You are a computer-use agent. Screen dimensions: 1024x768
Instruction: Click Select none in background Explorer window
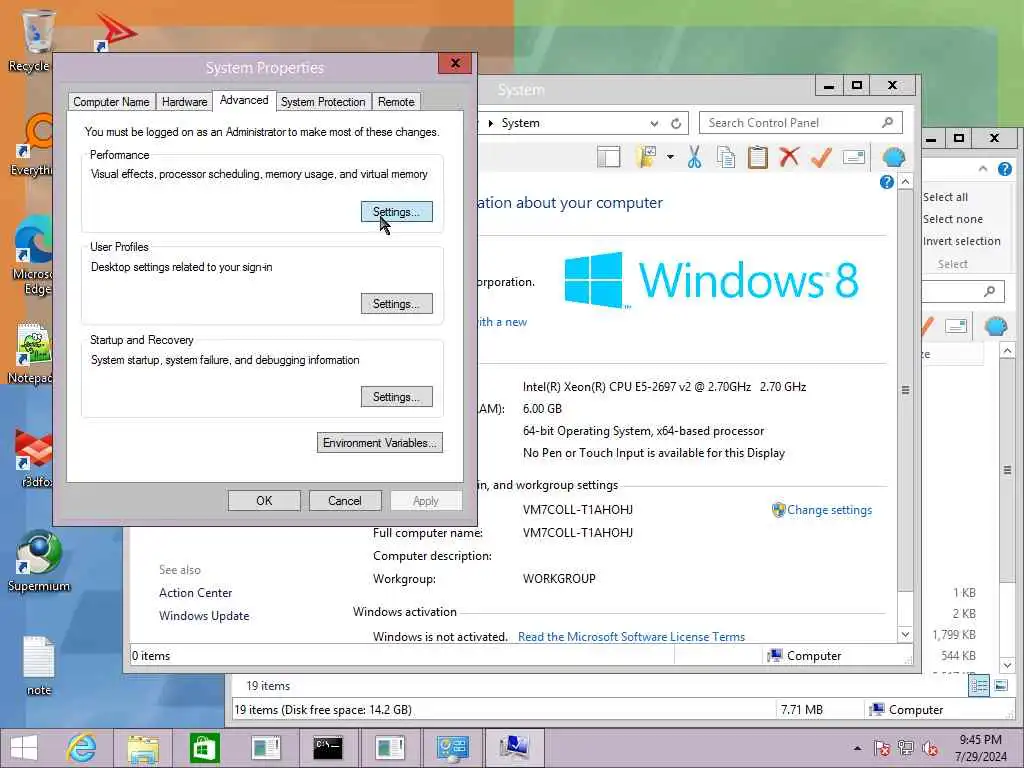tap(952, 219)
